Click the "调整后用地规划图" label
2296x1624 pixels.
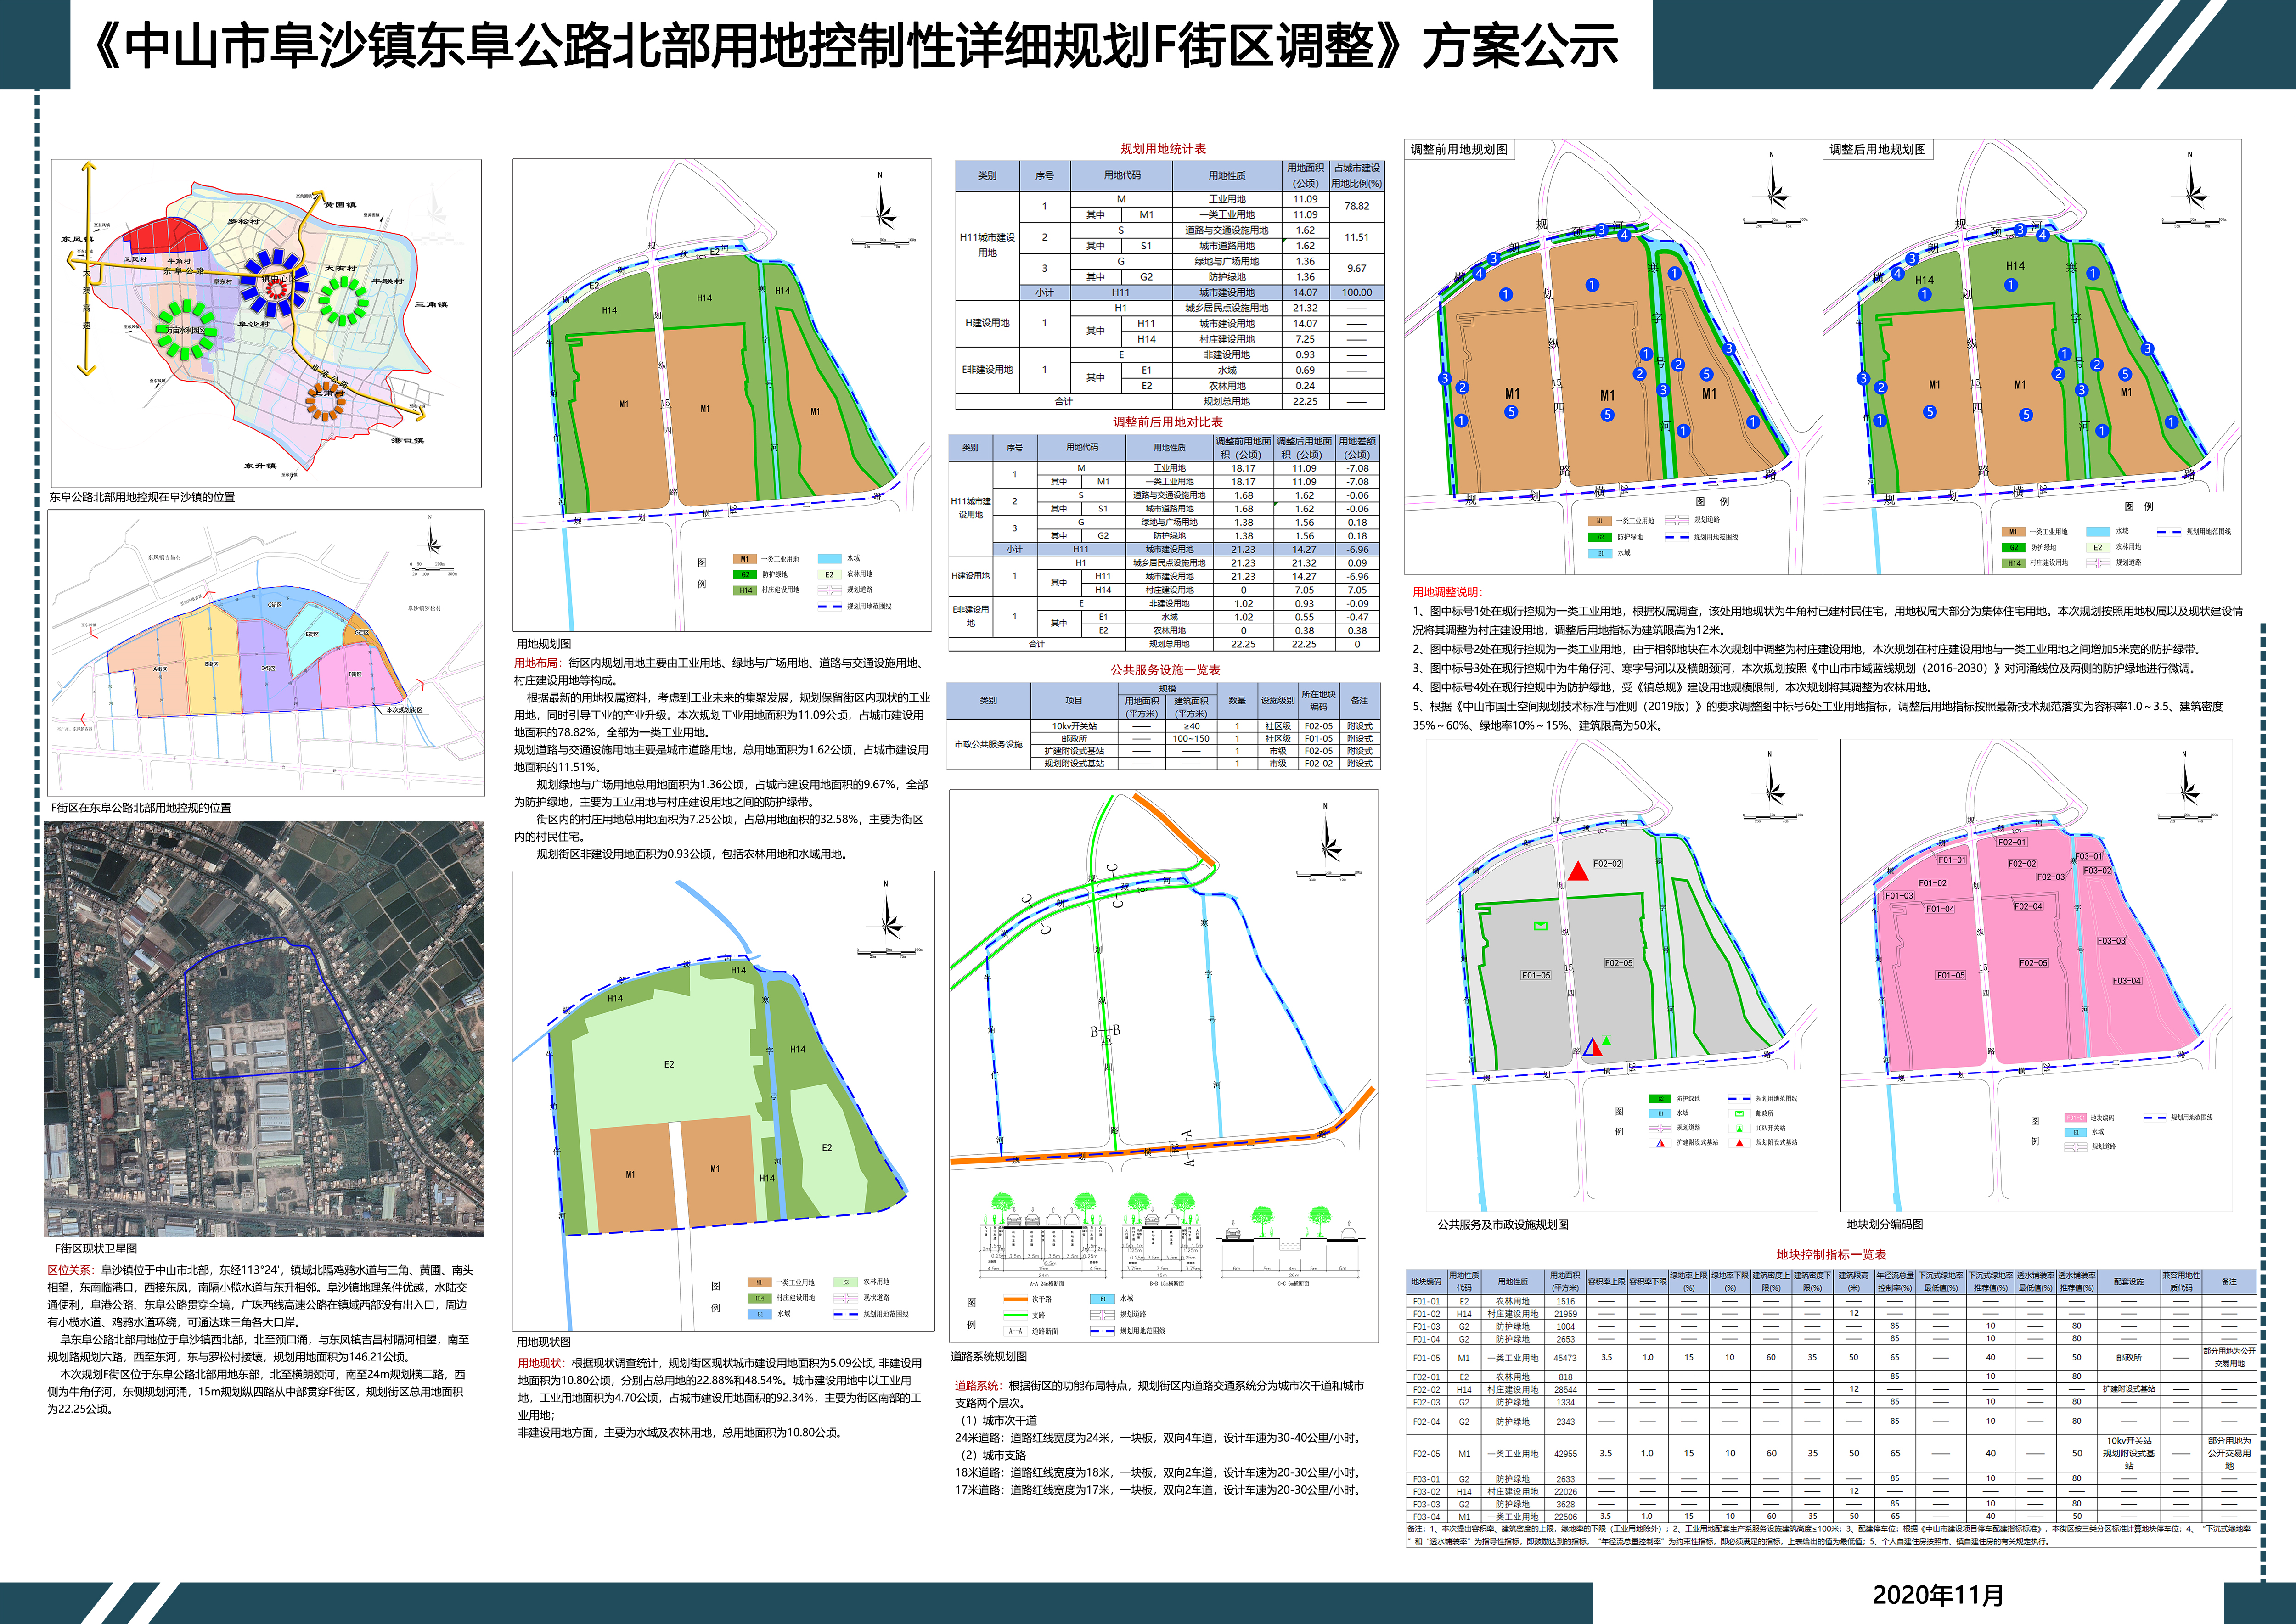click(x=1878, y=150)
